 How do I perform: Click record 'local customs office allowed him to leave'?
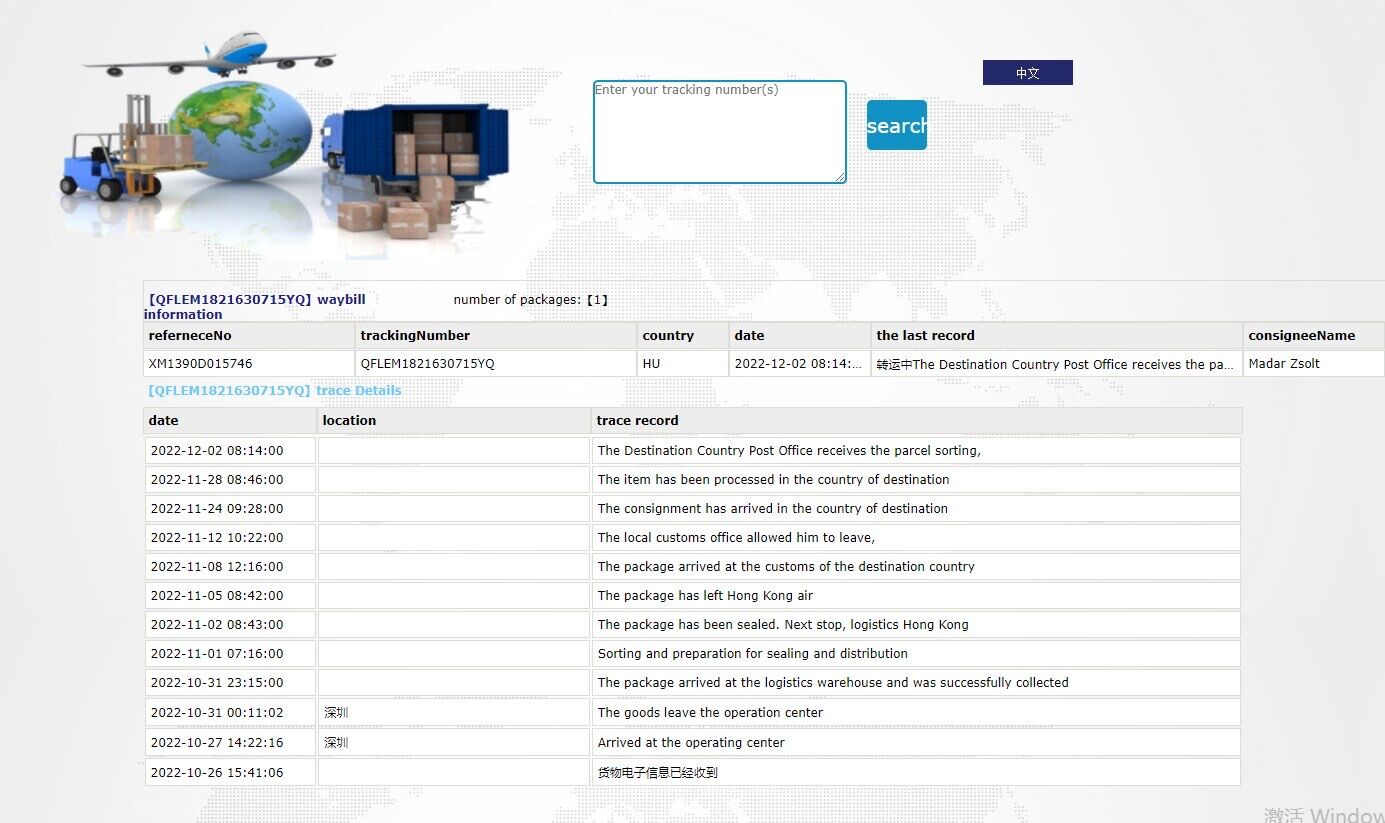pyautogui.click(x=916, y=538)
